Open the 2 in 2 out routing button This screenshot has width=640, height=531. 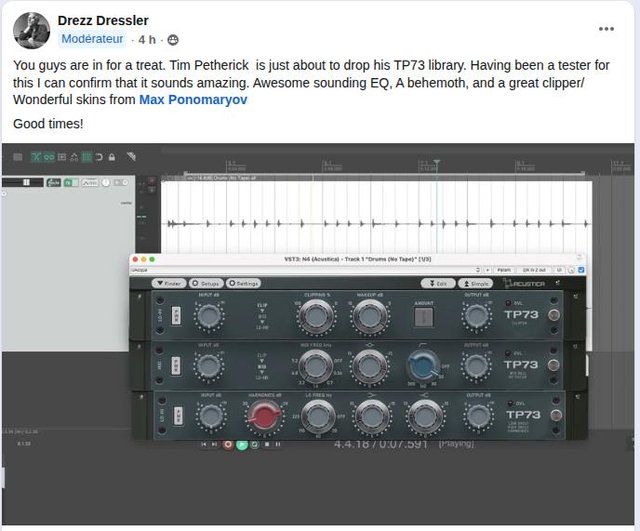534,270
